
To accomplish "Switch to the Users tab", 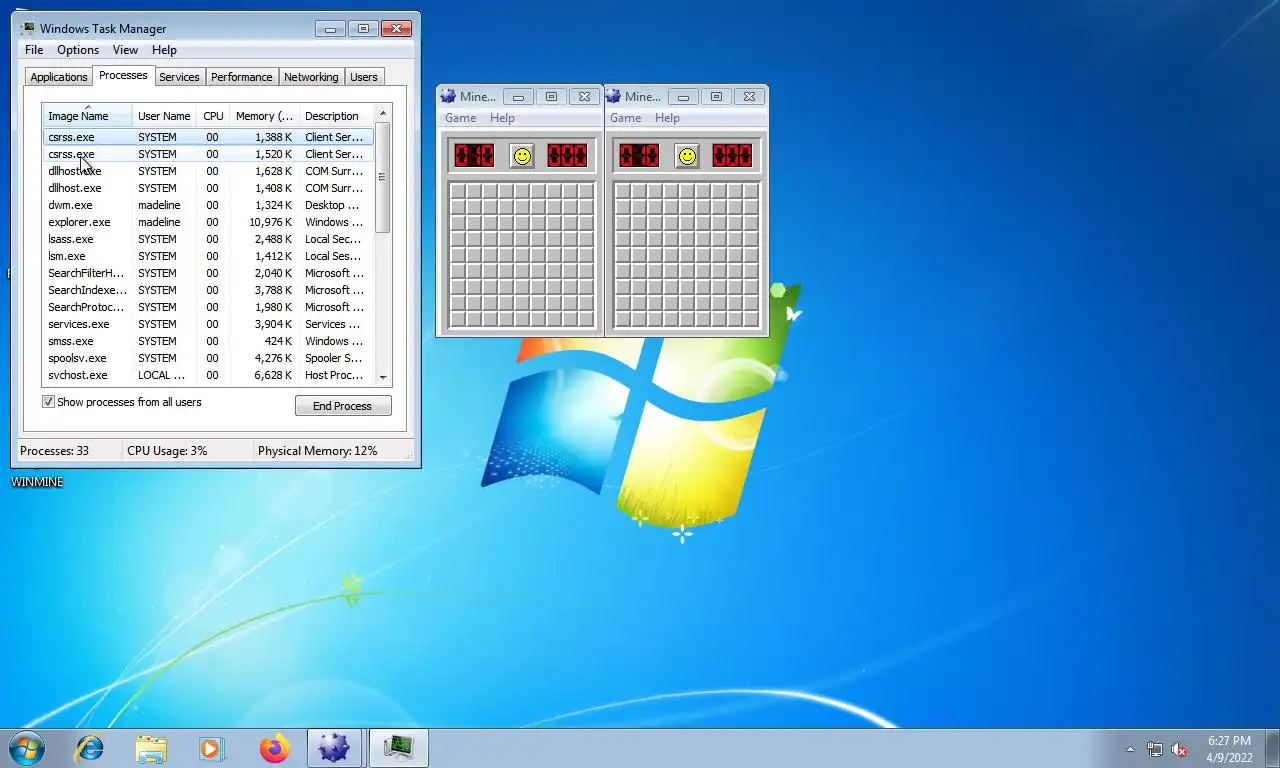I will pos(364,77).
